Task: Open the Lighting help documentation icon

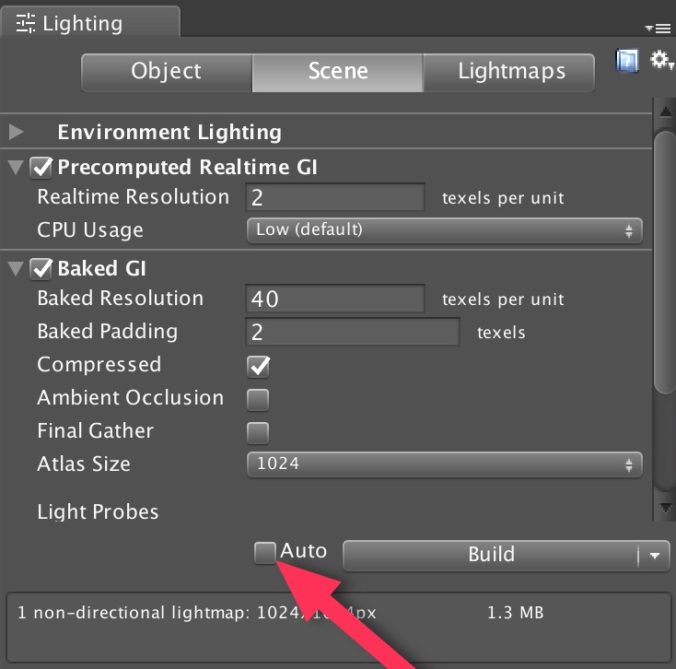Action: tap(627, 61)
